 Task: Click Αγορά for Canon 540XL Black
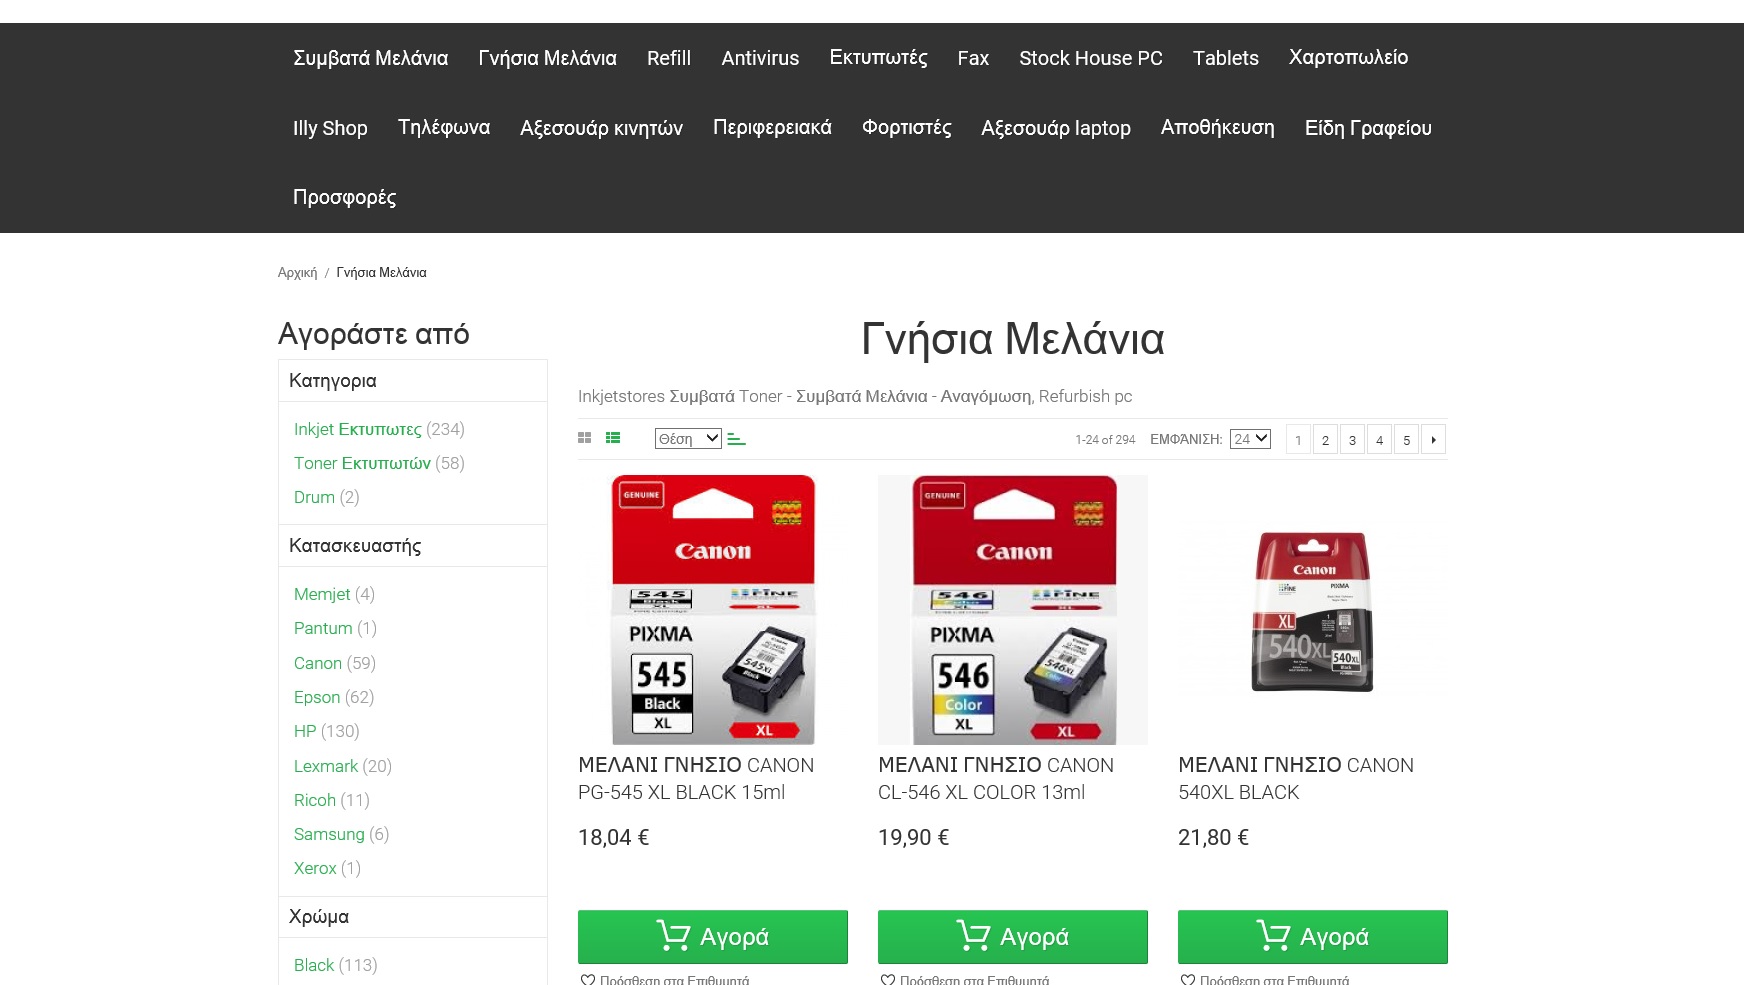click(x=1313, y=937)
